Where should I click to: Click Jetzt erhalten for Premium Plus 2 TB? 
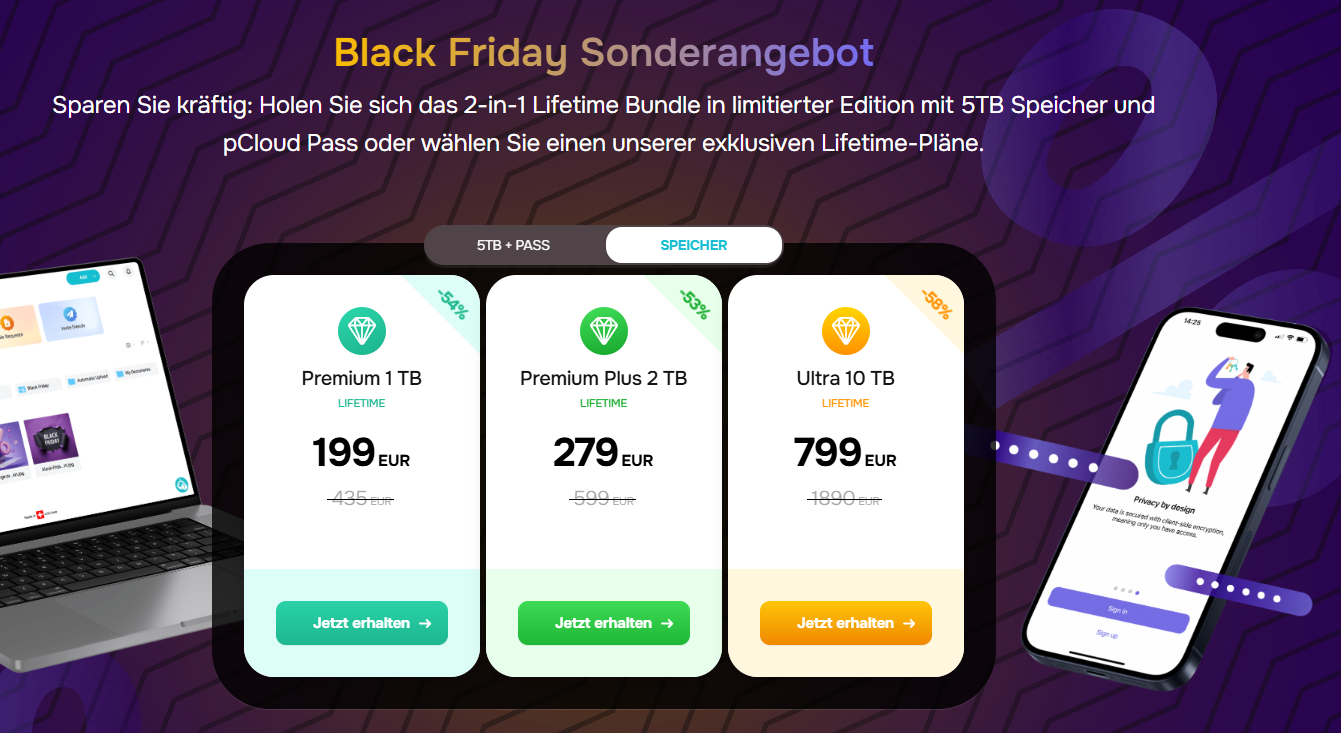tap(604, 623)
